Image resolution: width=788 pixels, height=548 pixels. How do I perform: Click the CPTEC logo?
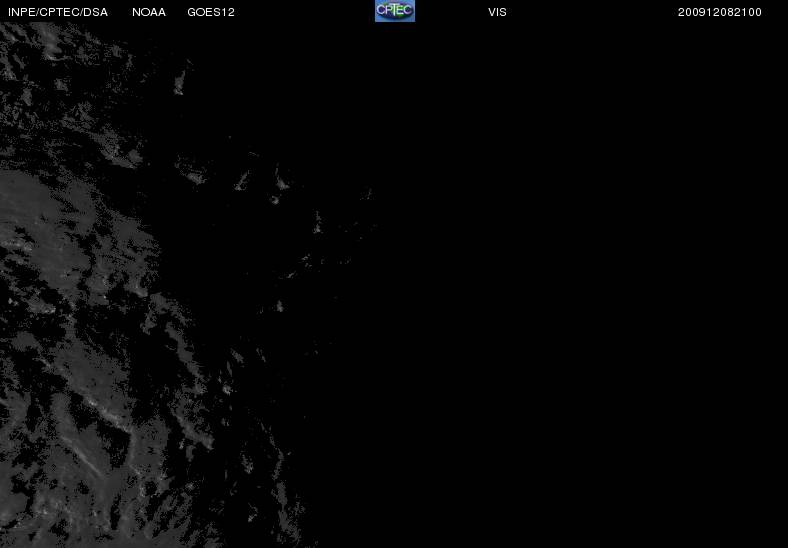395,11
